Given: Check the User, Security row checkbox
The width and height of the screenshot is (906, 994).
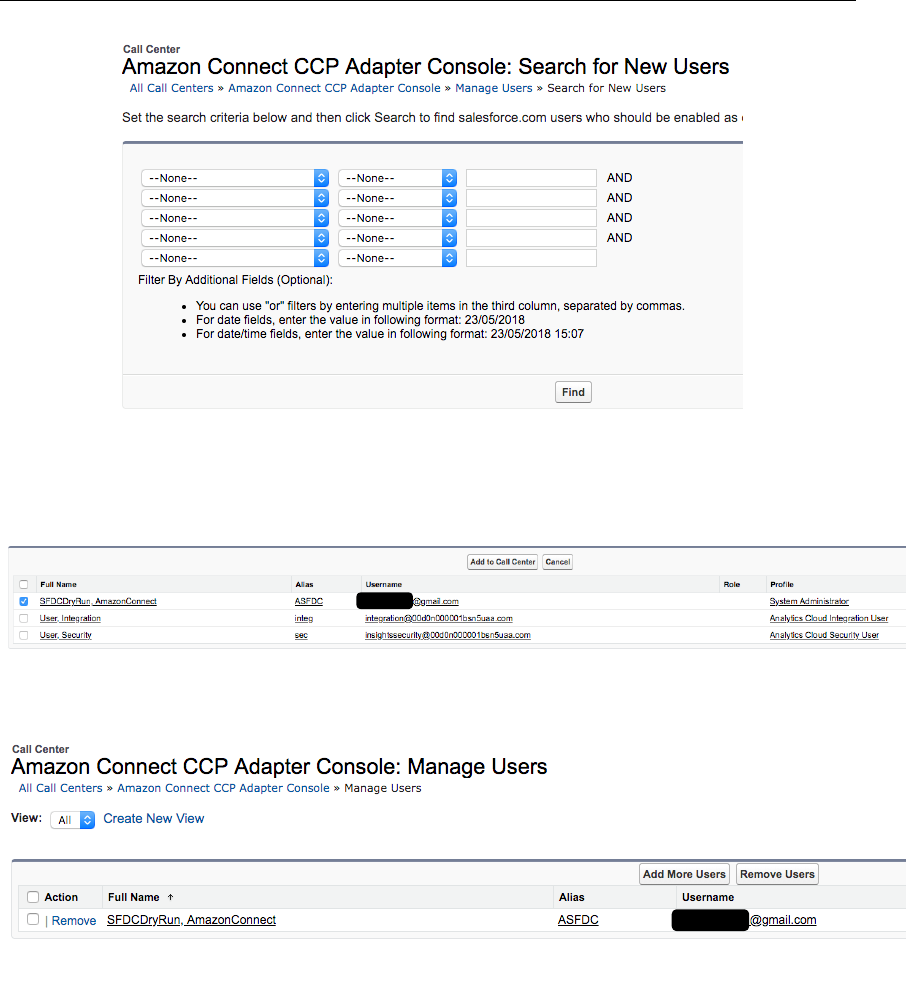Looking at the screenshot, I should point(23,635).
